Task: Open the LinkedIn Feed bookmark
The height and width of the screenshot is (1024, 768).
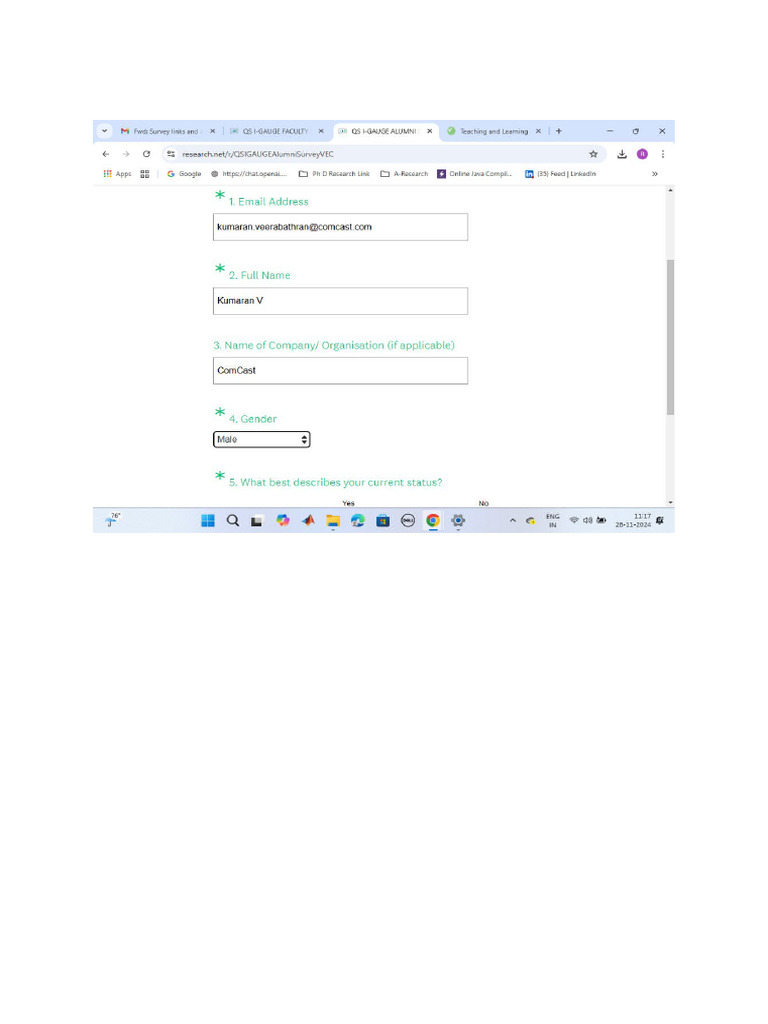Action: [561, 174]
